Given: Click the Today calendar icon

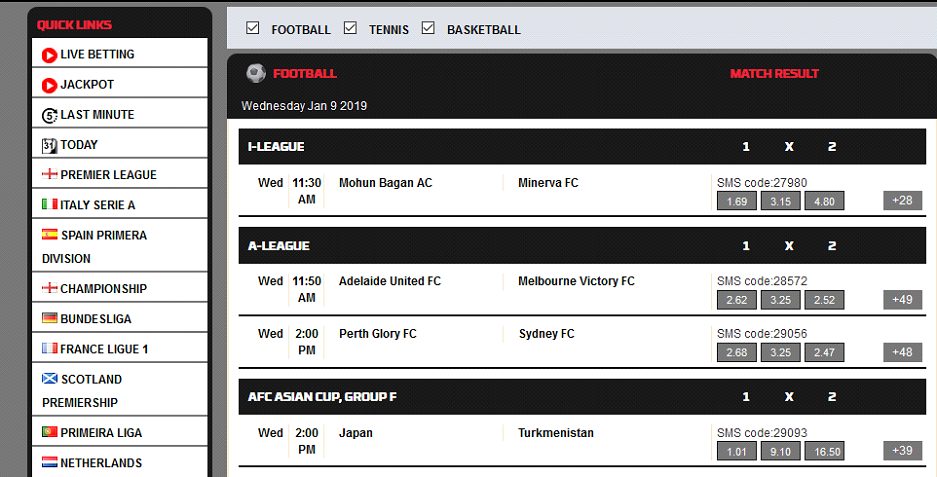Looking at the screenshot, I should point(50,145).
